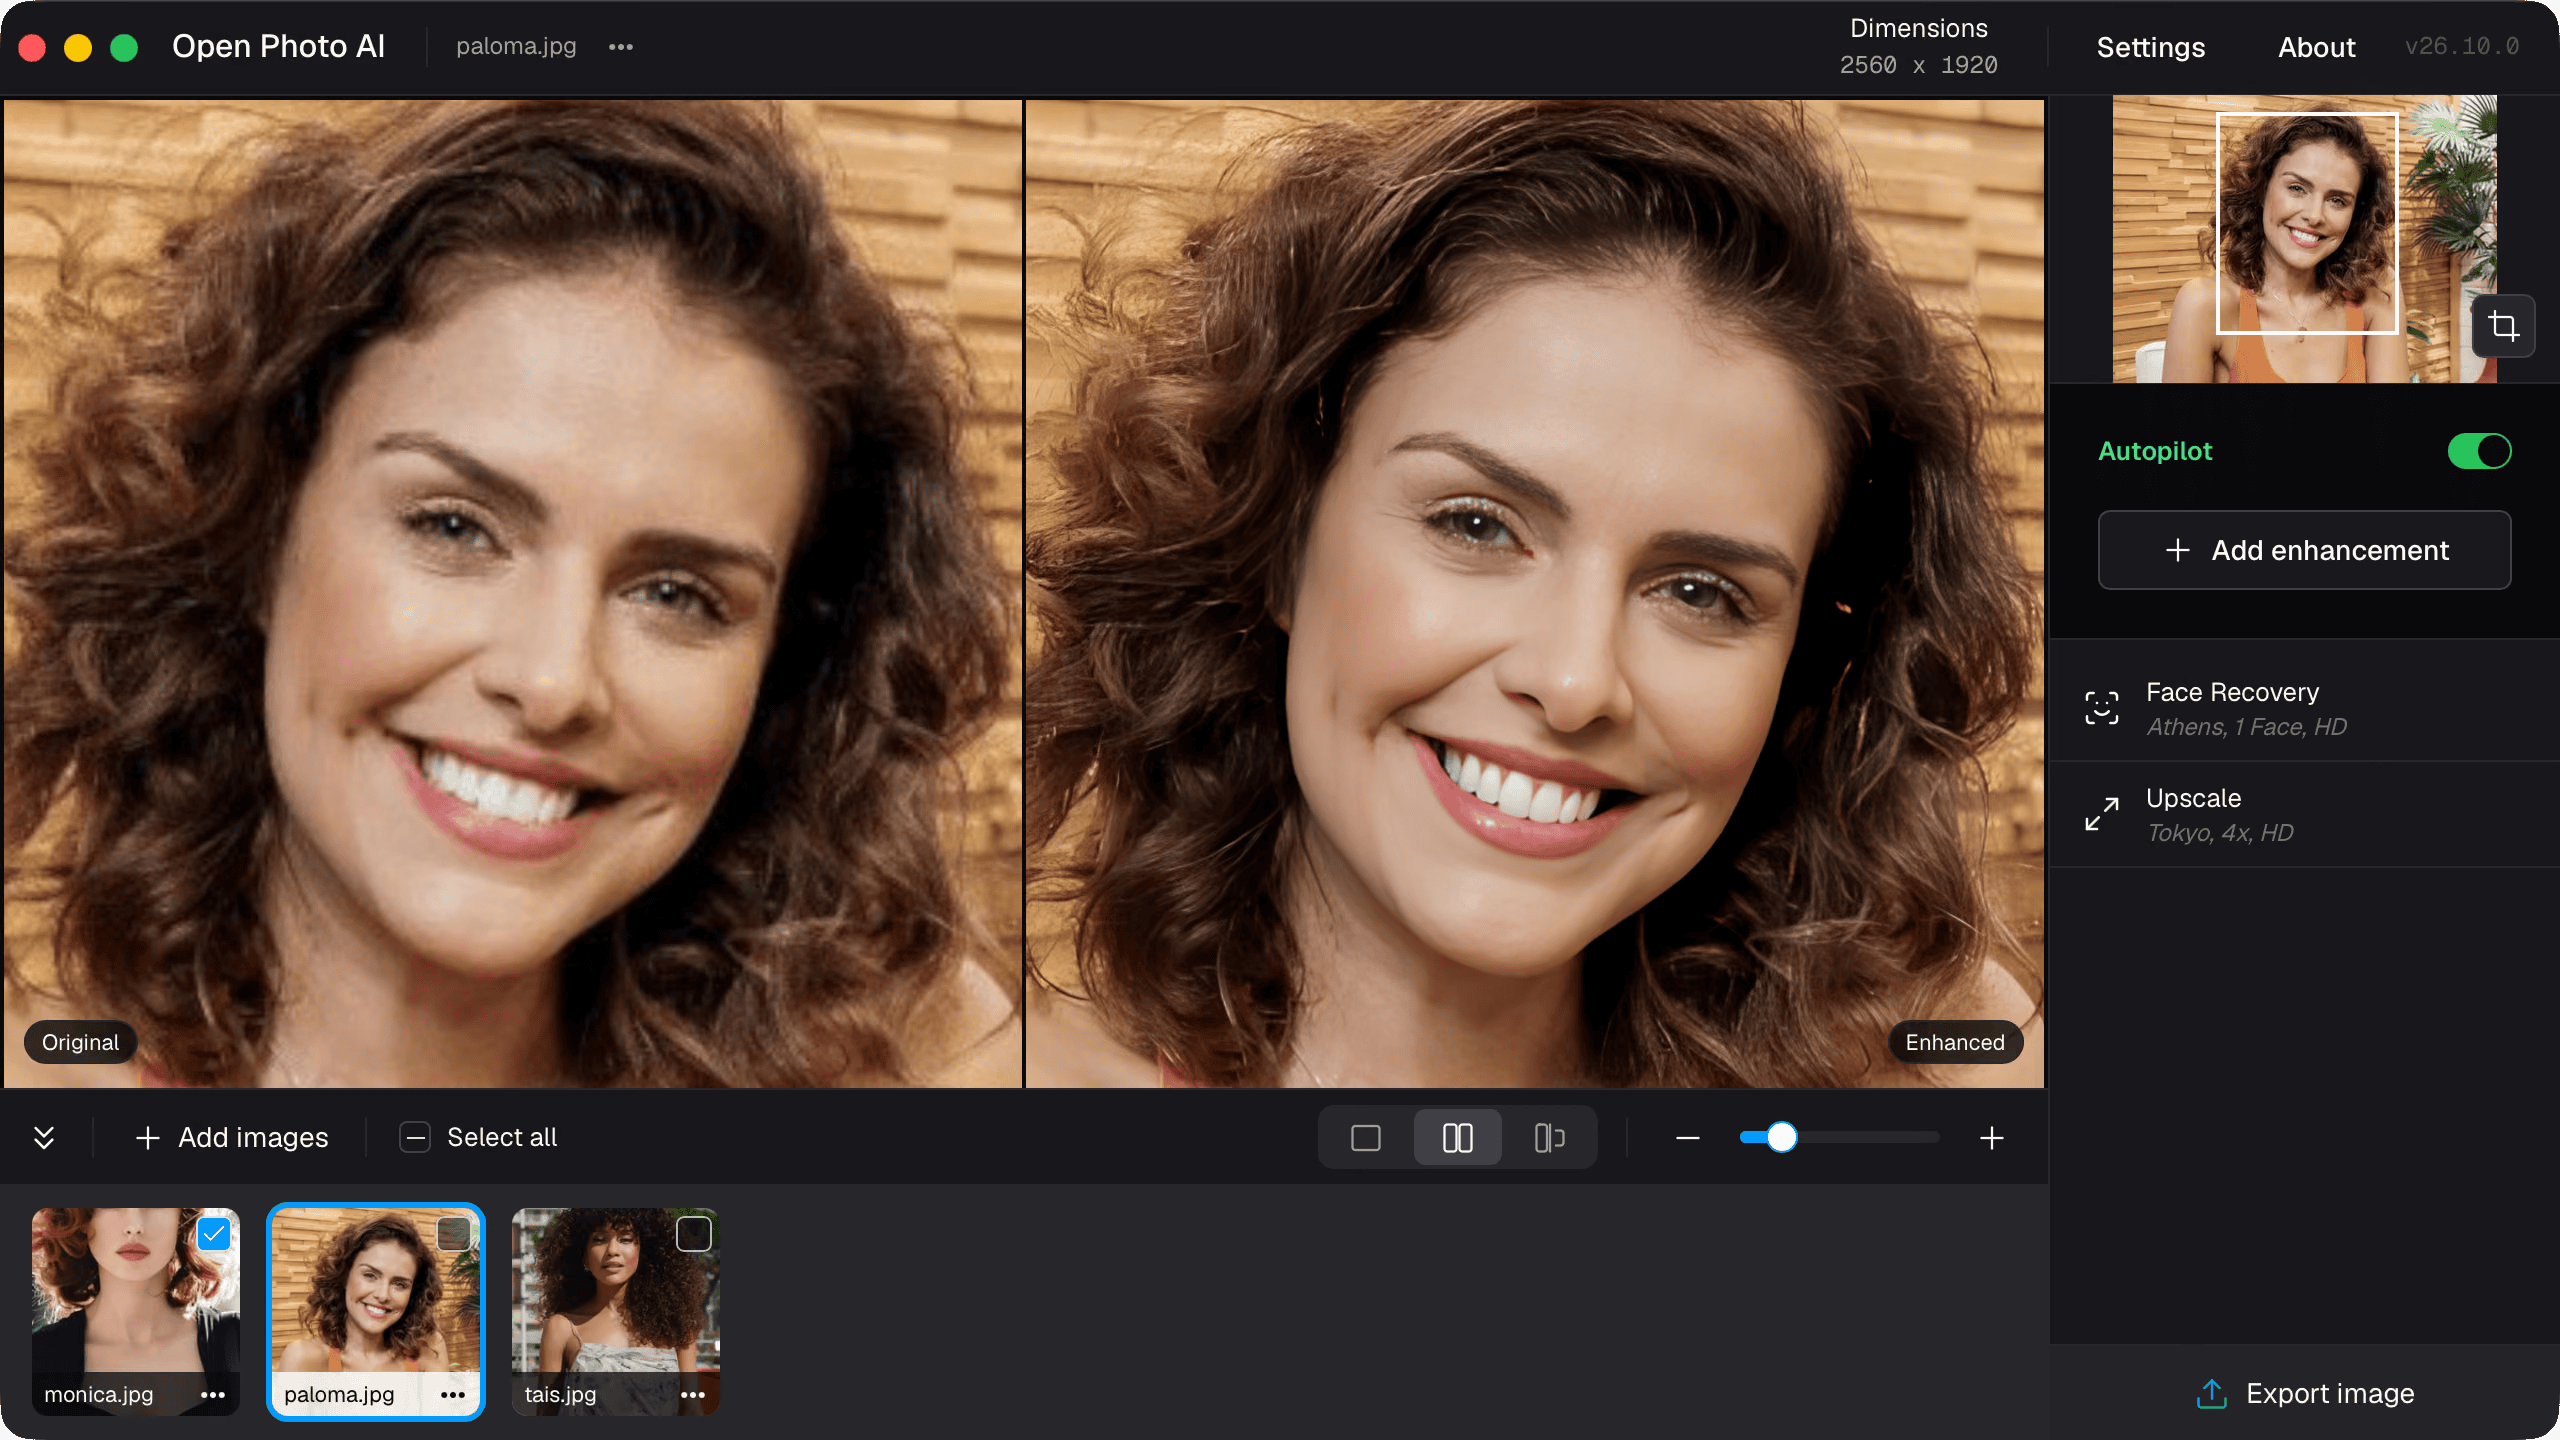Click the Tokyo, 4x, HD subtitle
This screenshot has width=2560, height=1440.
pos(2219,833)
